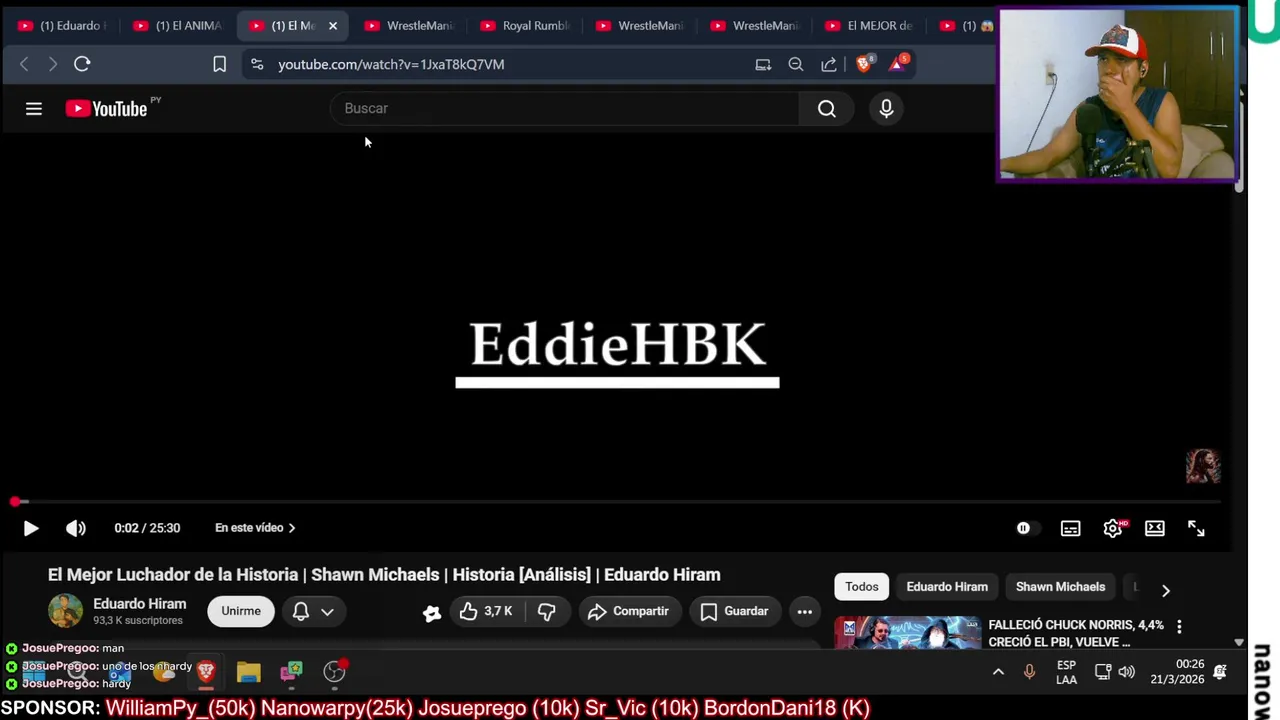Open Brave Rewards triangle icon
The width and height of the screenshot is (1280, 720).
click(x=899, y=64)
